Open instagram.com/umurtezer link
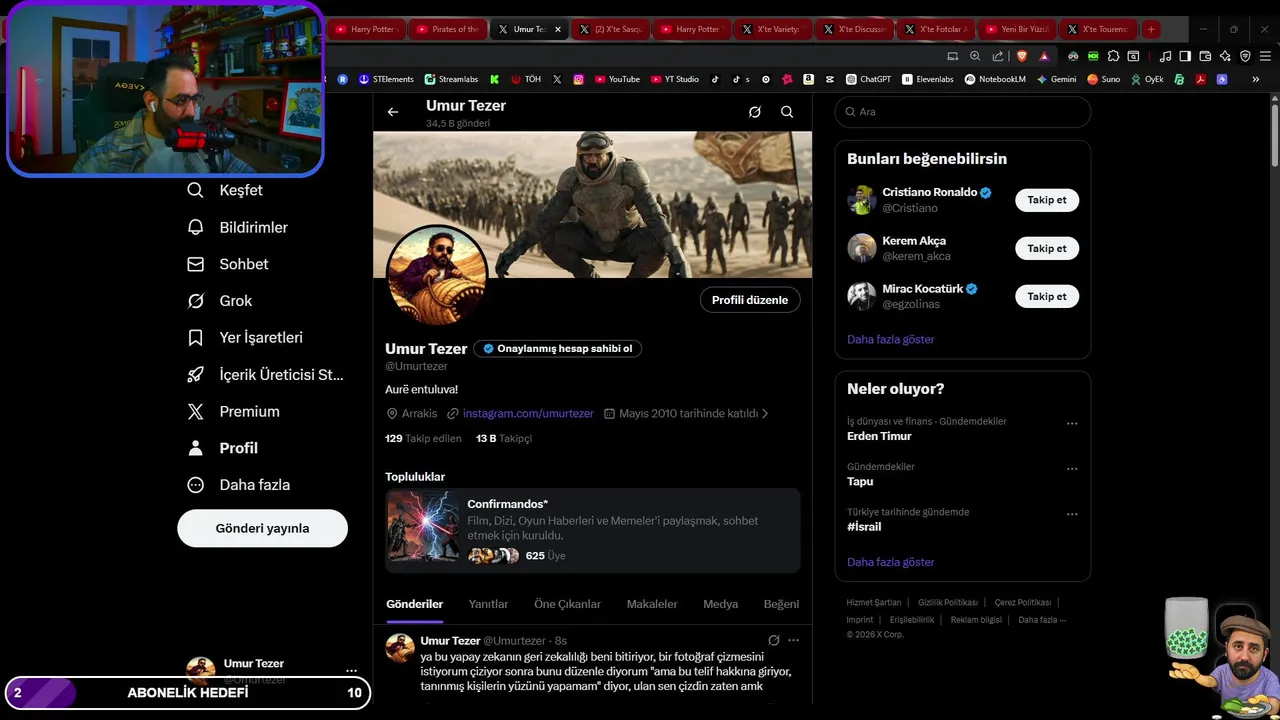Viewport: 1280px width, 720px height. click(x=528, y=413)
